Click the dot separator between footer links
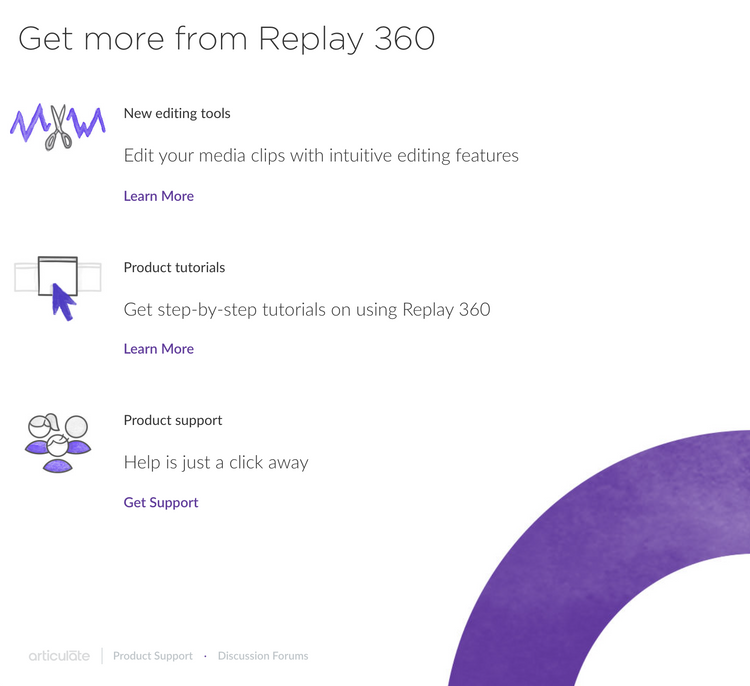The height and width of the screenshot is (686, 750). point(205,656)
